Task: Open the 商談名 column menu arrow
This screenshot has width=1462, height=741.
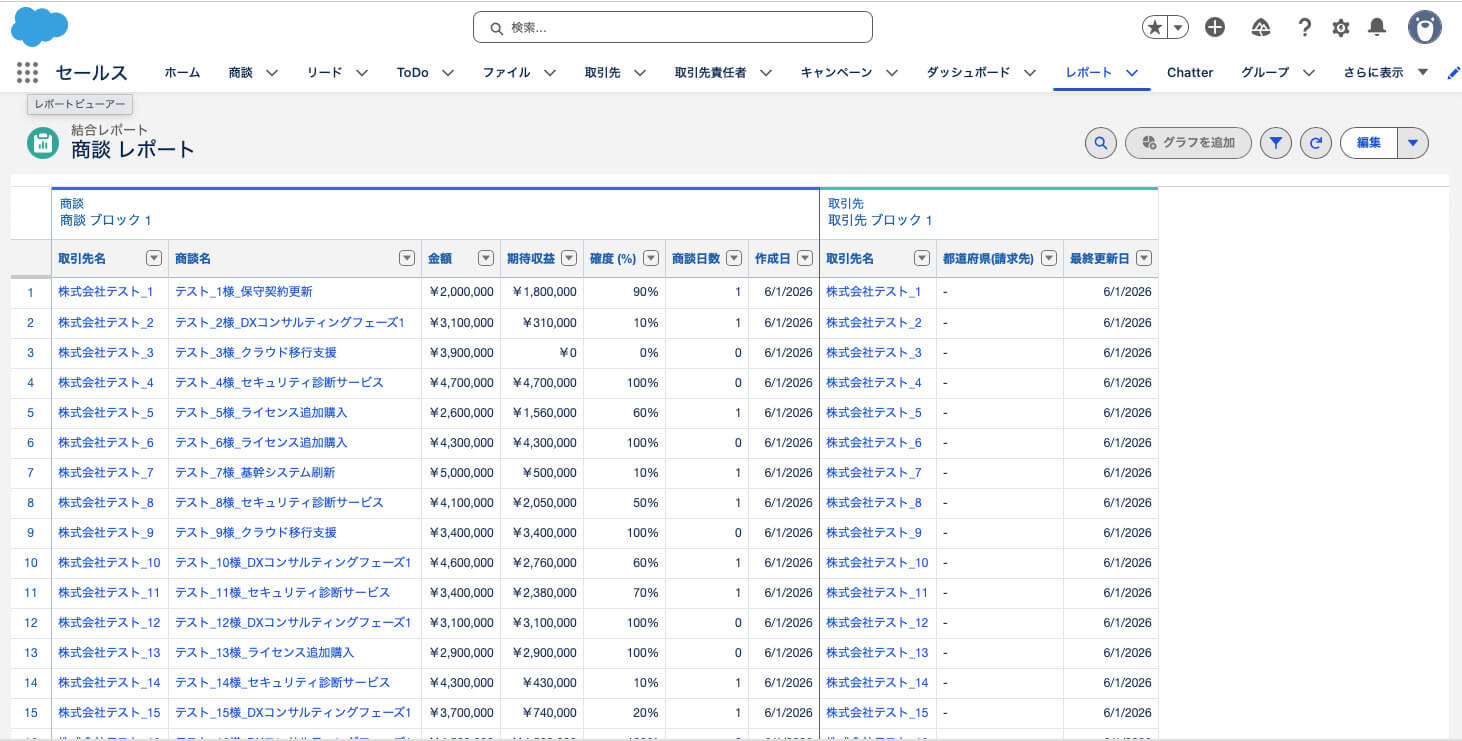Action: [407, 258]
